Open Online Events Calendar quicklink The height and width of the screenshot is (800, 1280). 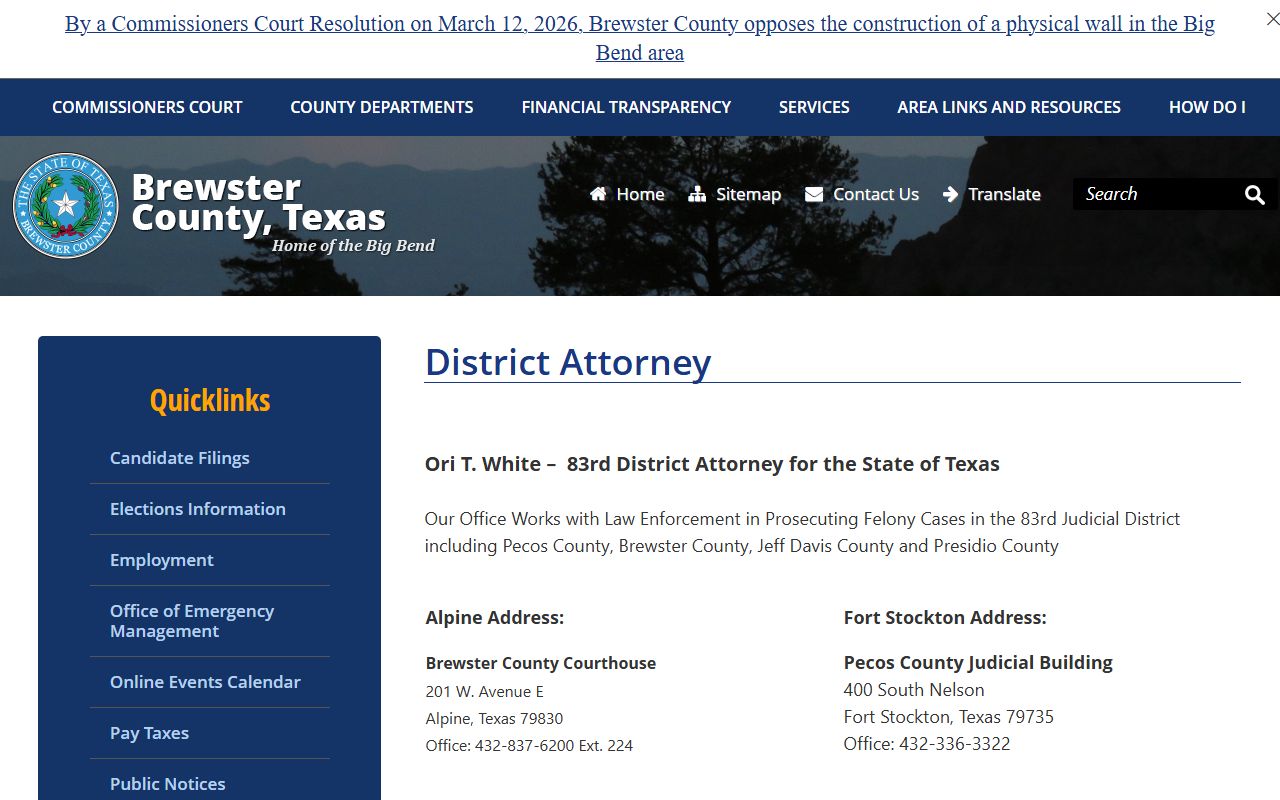pyautogui.click(x=205, y=682)
